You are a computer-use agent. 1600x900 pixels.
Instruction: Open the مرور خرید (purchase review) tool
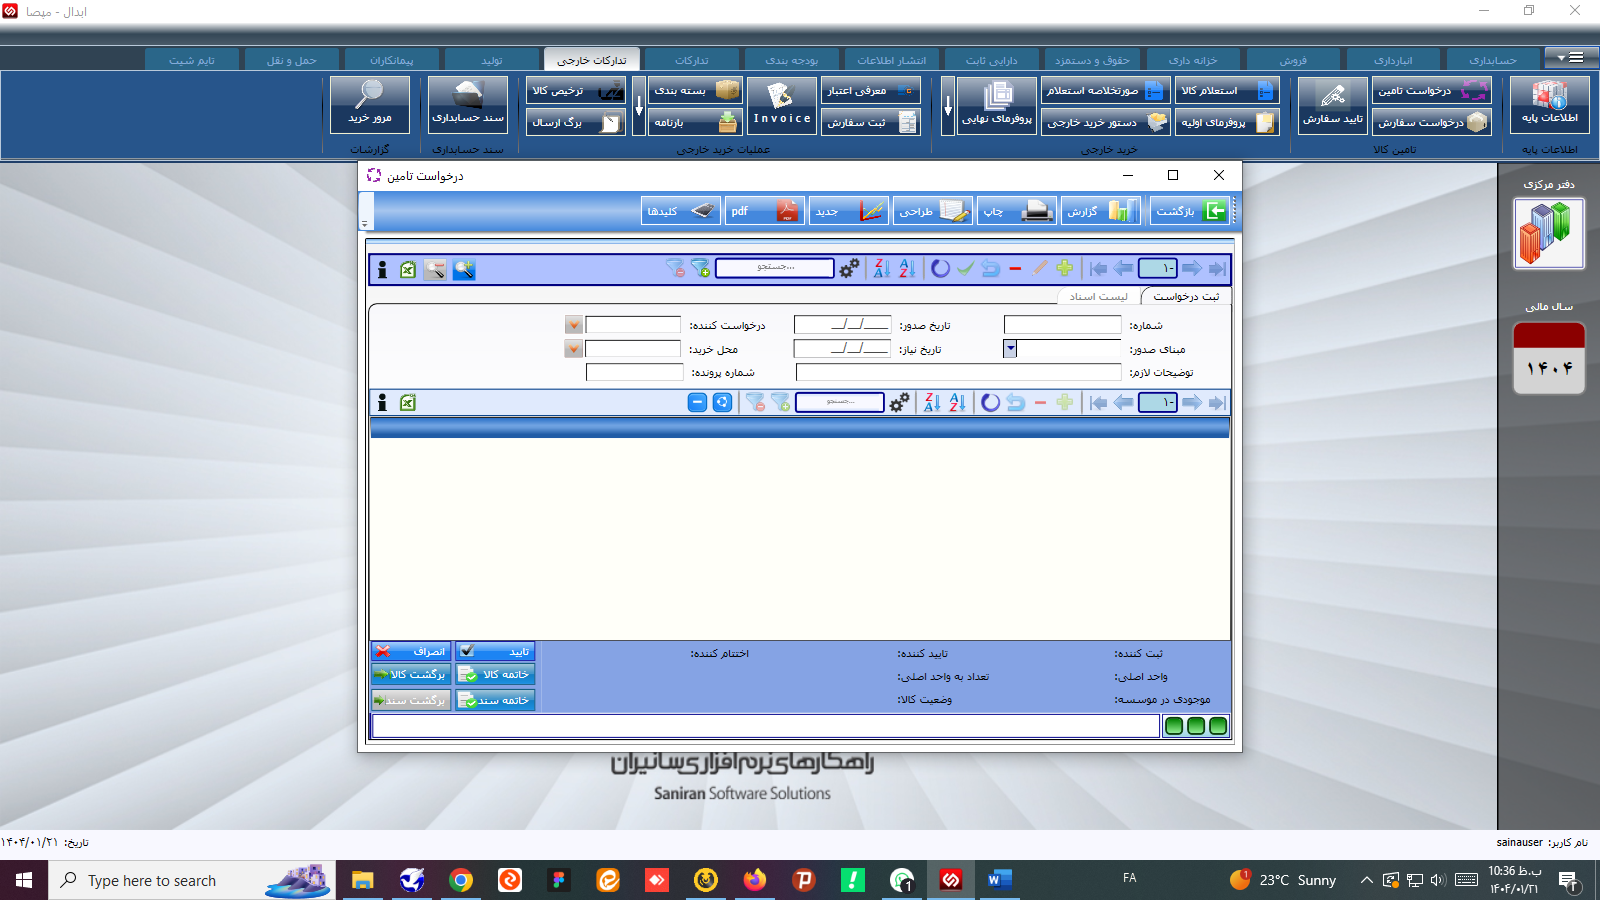coord(367,103)
